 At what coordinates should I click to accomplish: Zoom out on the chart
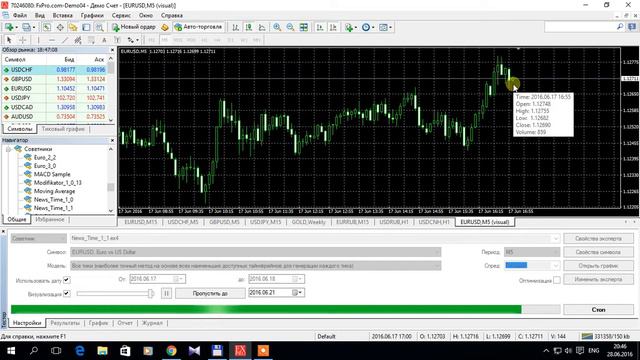coord(290,27)
